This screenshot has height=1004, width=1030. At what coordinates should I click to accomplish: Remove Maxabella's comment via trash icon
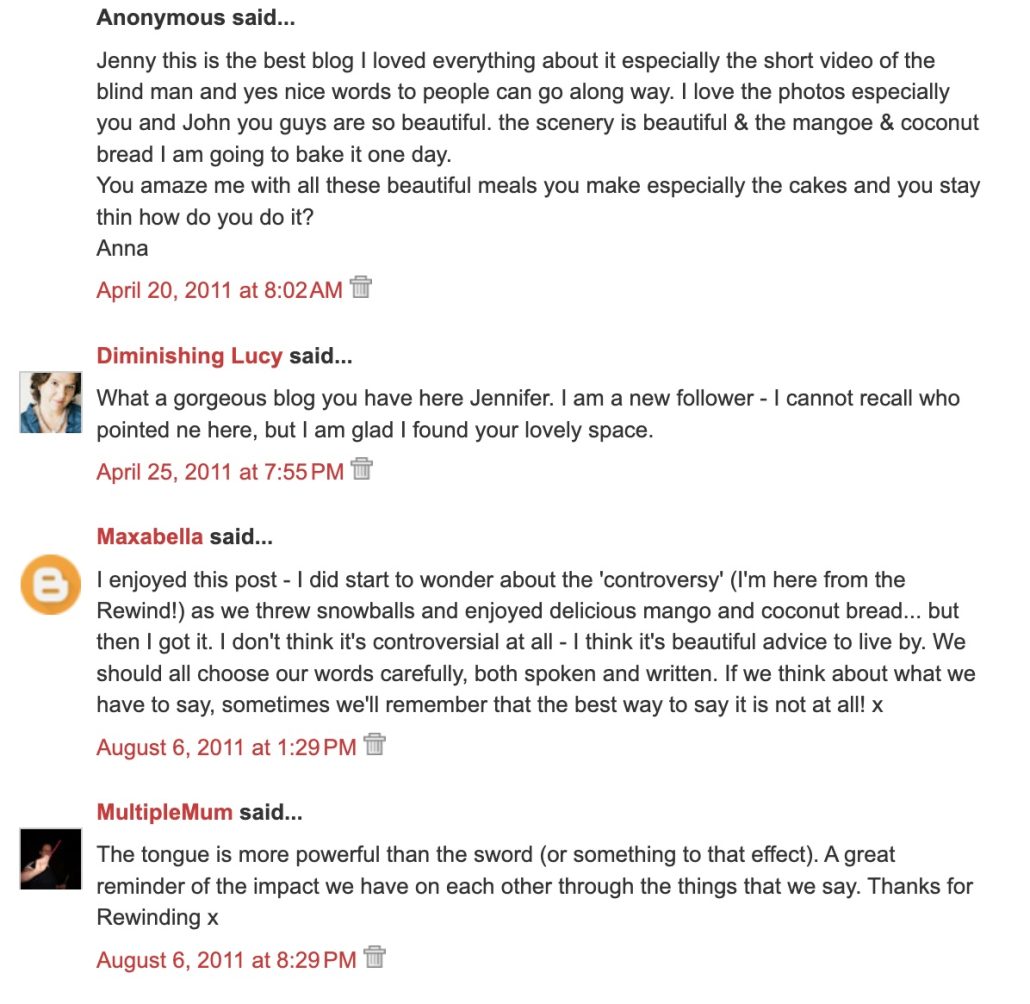pyautogui.click(x=375, y=744)
